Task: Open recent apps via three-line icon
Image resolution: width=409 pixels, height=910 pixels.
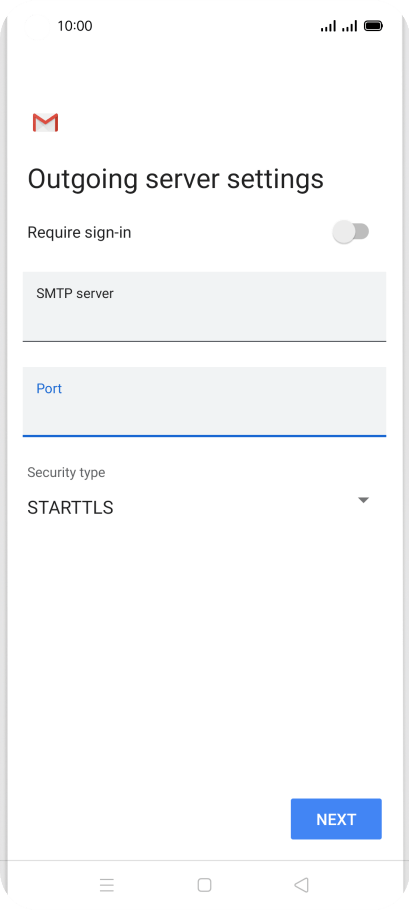Action: [107, 884]
